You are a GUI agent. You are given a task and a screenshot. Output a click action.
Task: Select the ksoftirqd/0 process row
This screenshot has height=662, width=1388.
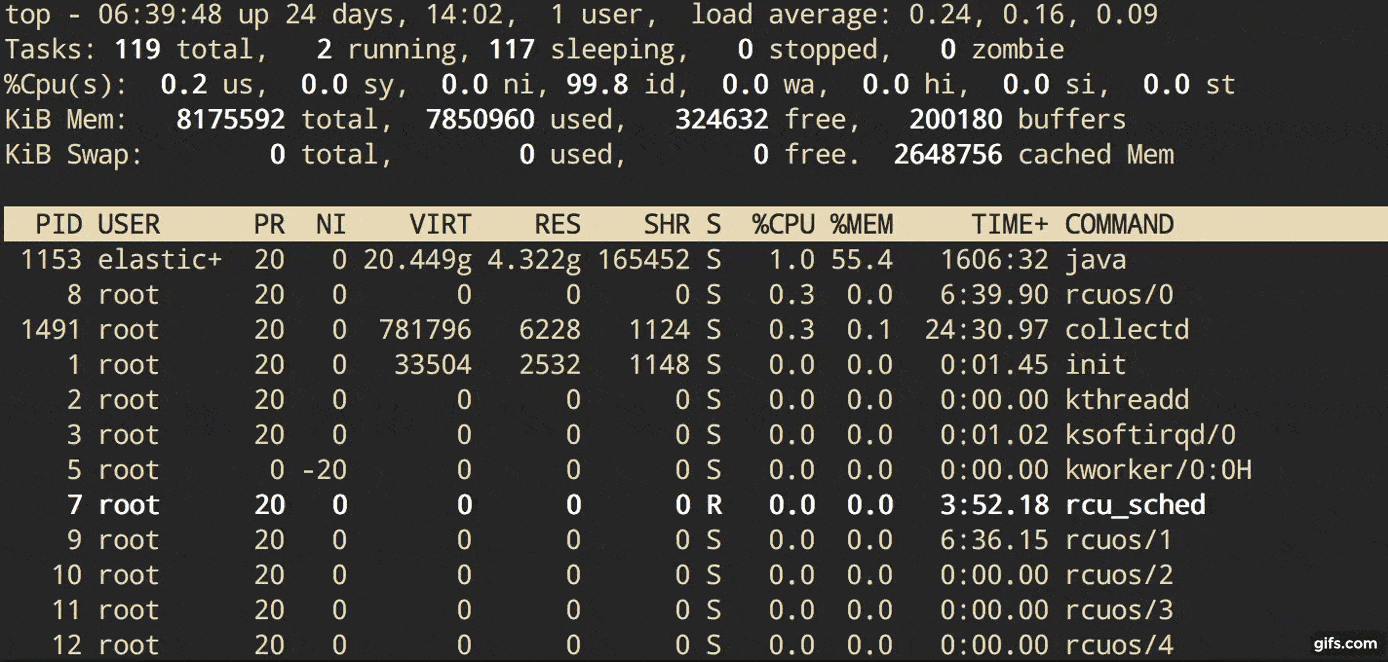click(600, 434)
